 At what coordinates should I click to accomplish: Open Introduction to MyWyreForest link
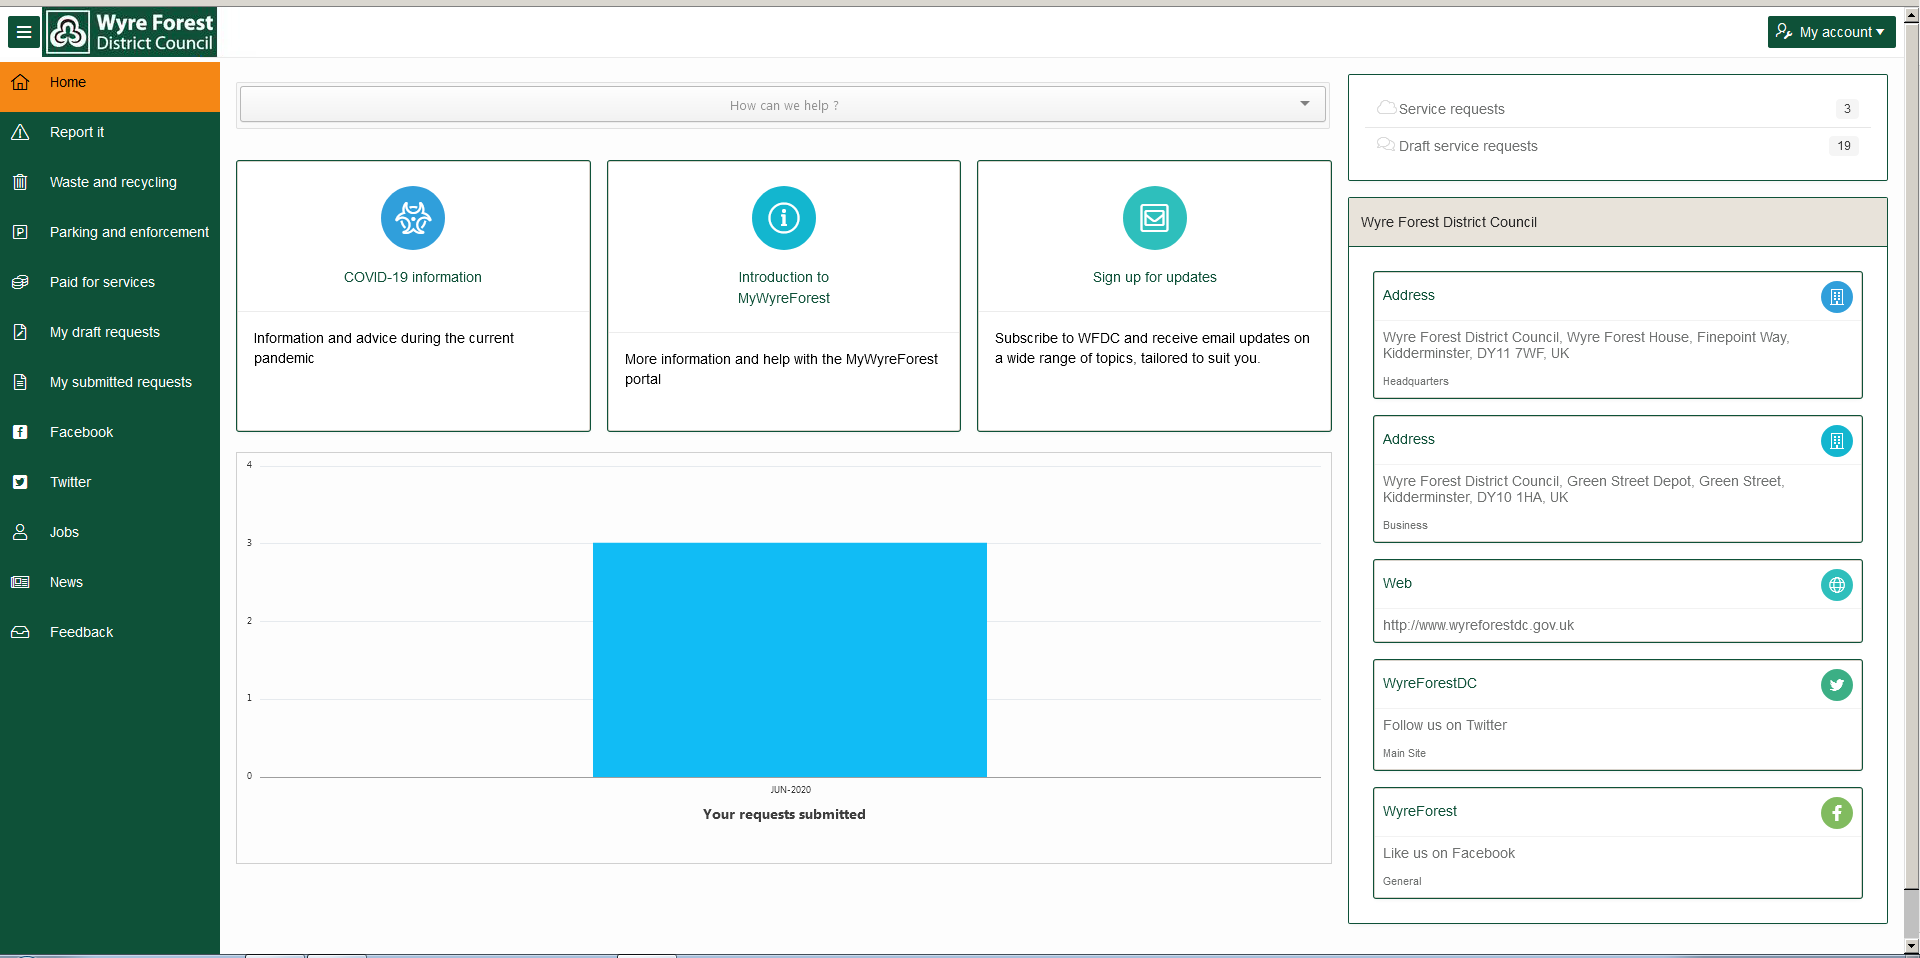click(784, 288)
